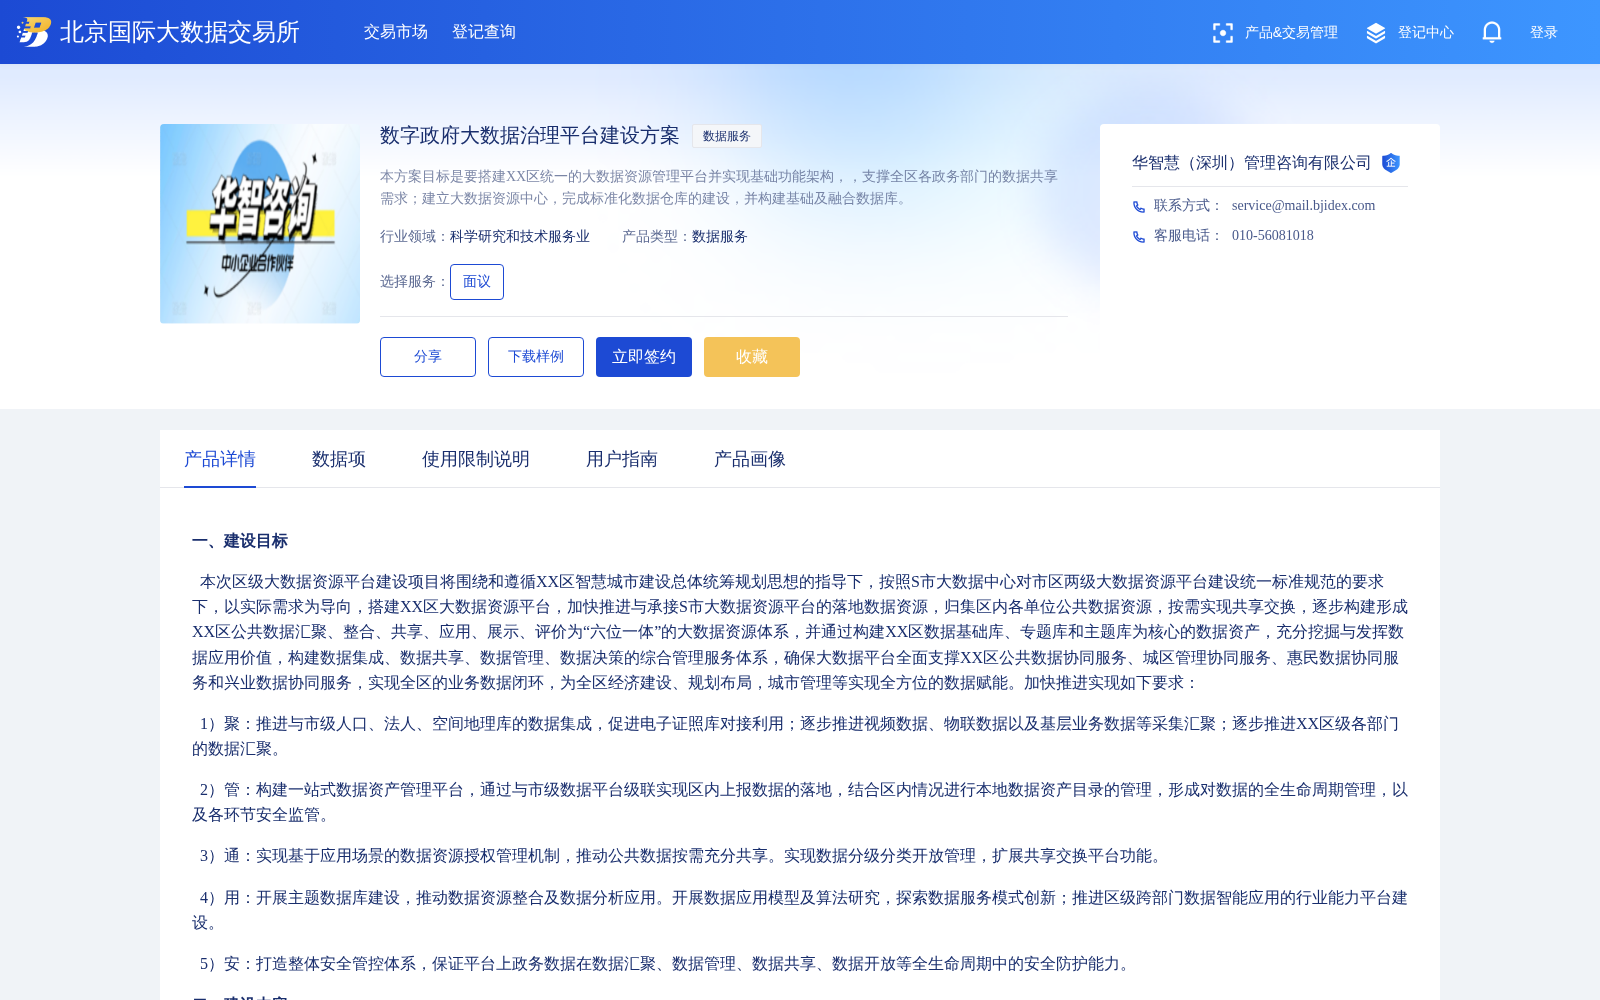The image size is (1600, 1000).
Task: Click site title 北京国际大数据交易所
Action: coord(180,32)
